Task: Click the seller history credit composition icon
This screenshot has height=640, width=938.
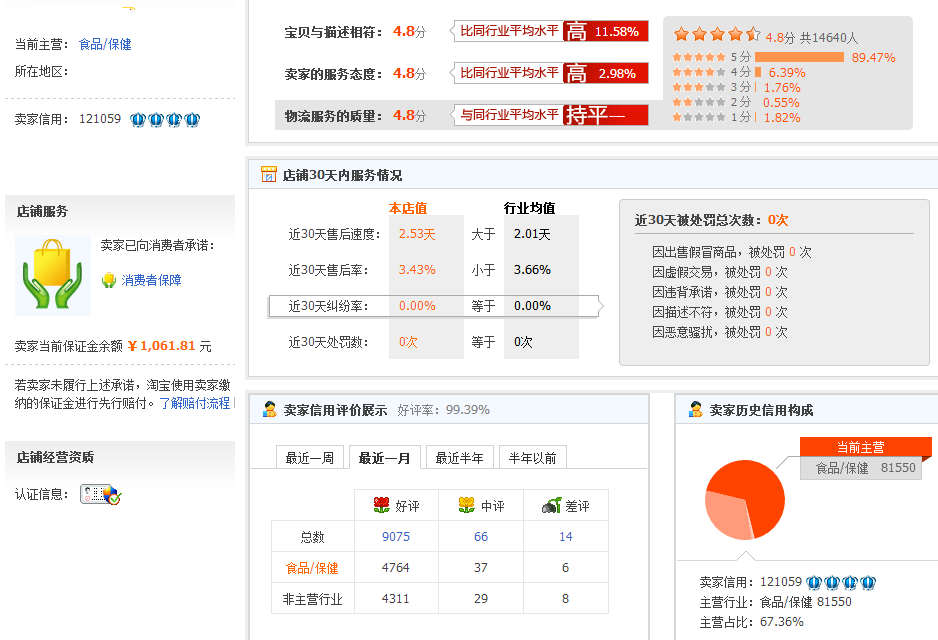Action: click(695, 410)
